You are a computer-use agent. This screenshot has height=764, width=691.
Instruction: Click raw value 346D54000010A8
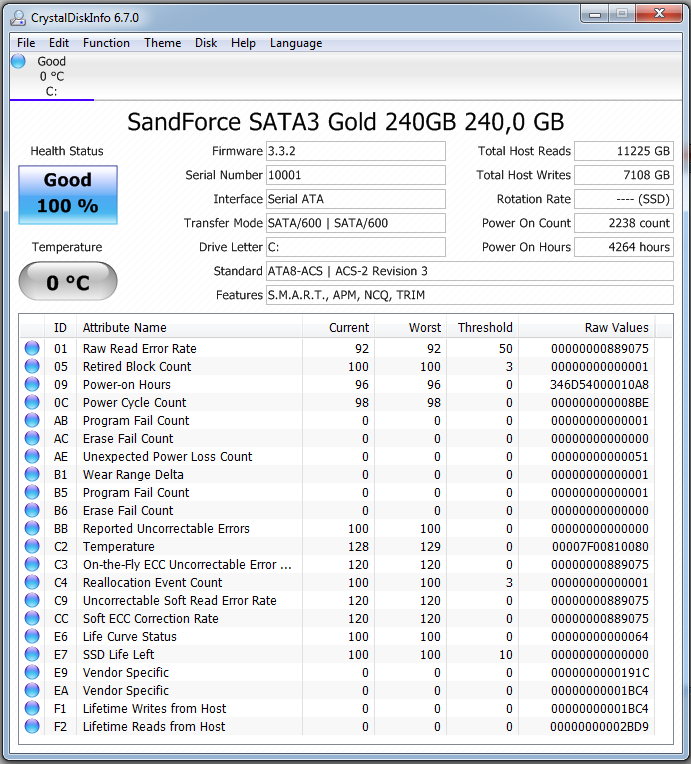[x=599, y=384]
